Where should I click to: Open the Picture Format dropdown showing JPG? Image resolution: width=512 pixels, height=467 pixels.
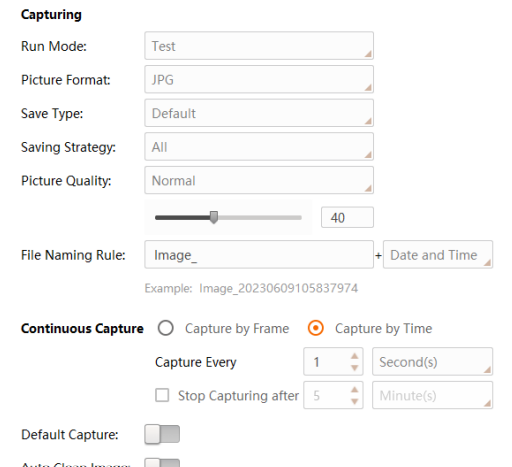point(259,79)
